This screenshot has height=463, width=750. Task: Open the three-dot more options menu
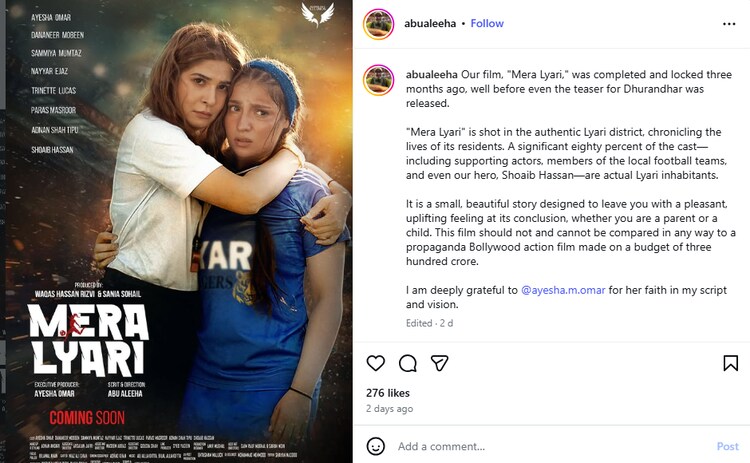tap(730, 23)
